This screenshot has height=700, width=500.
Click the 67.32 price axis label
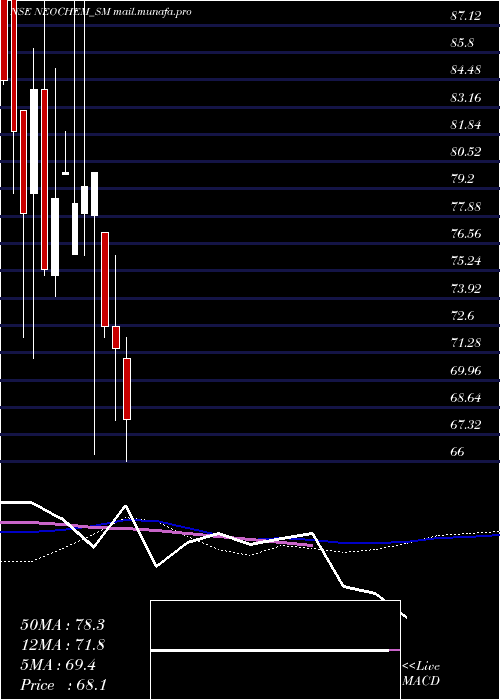click(466, 425)
